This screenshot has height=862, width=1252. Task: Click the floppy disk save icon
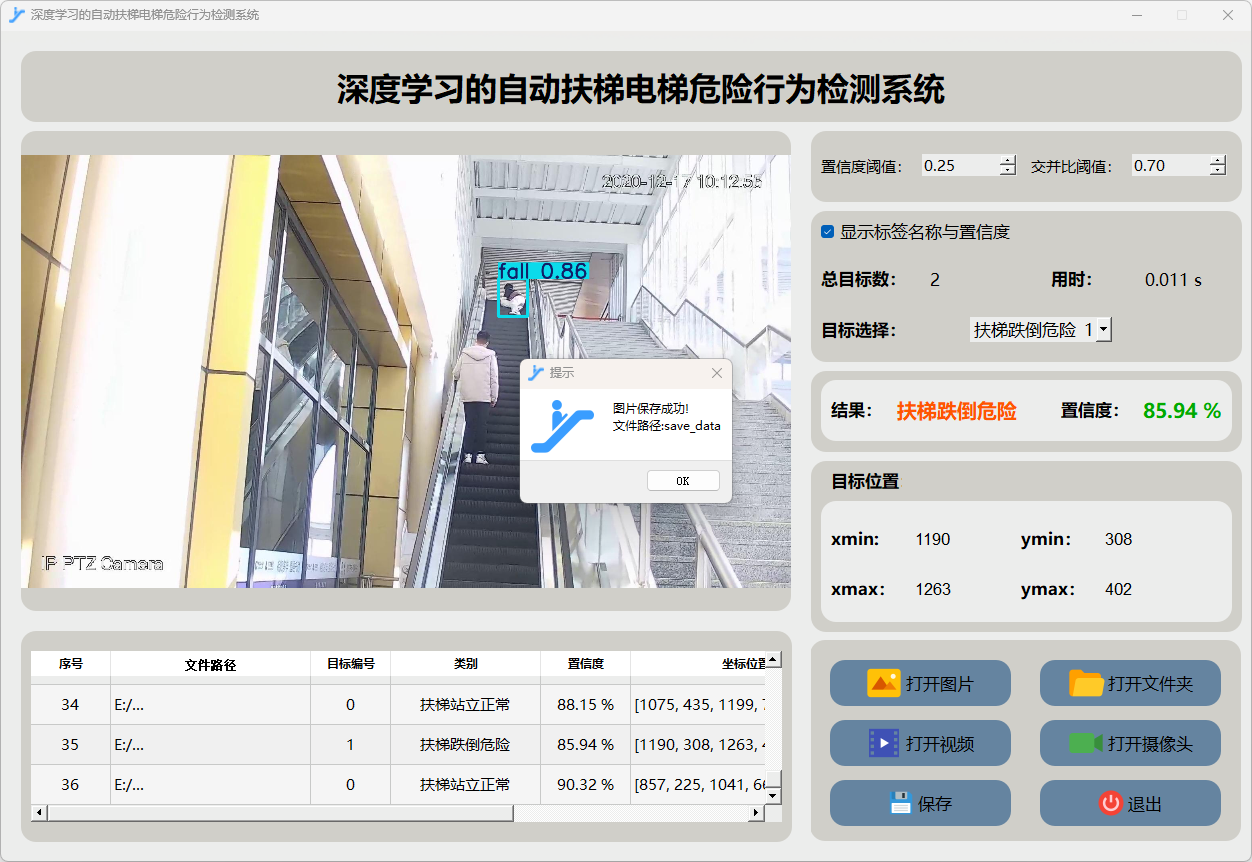pyautogui.click(x=900, y=803)
